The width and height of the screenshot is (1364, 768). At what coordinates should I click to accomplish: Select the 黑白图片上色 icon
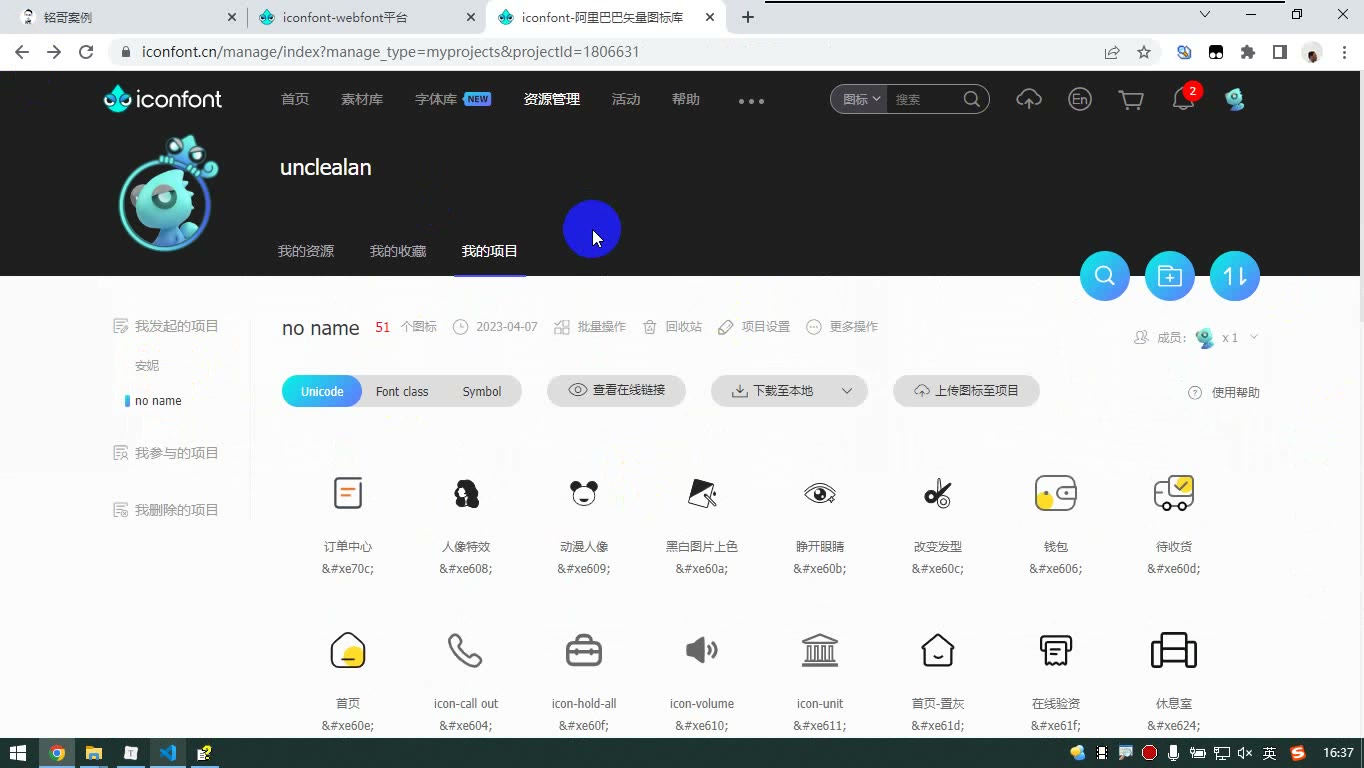click(702, 493)
